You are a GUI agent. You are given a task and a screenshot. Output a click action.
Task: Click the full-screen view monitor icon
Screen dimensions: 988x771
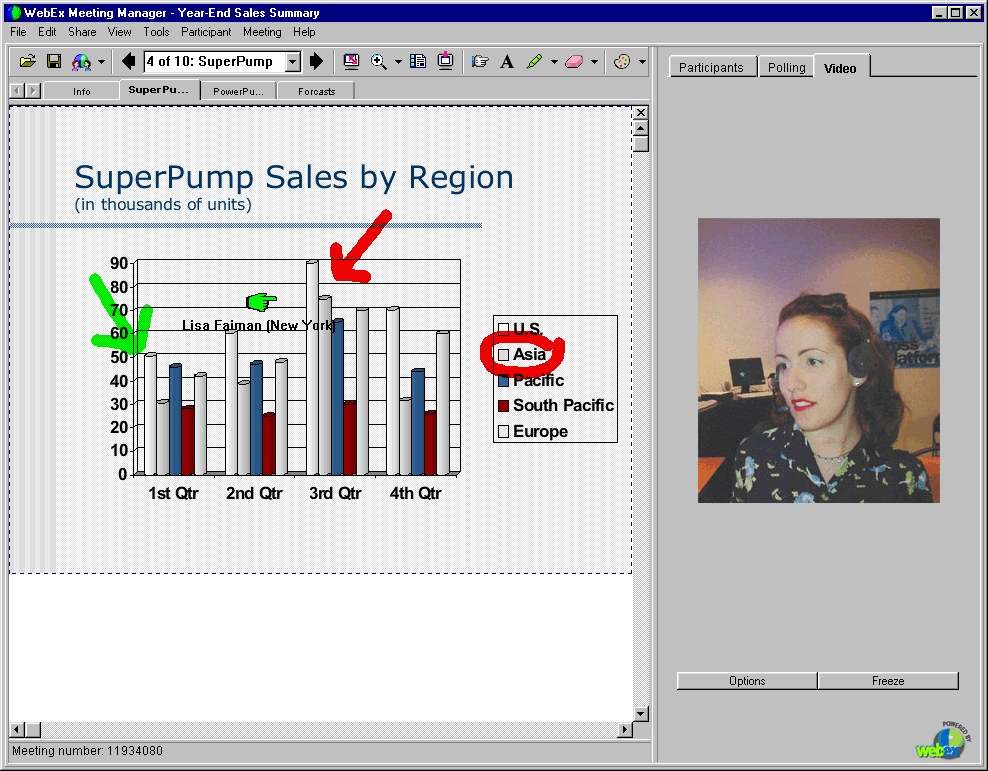351,61
